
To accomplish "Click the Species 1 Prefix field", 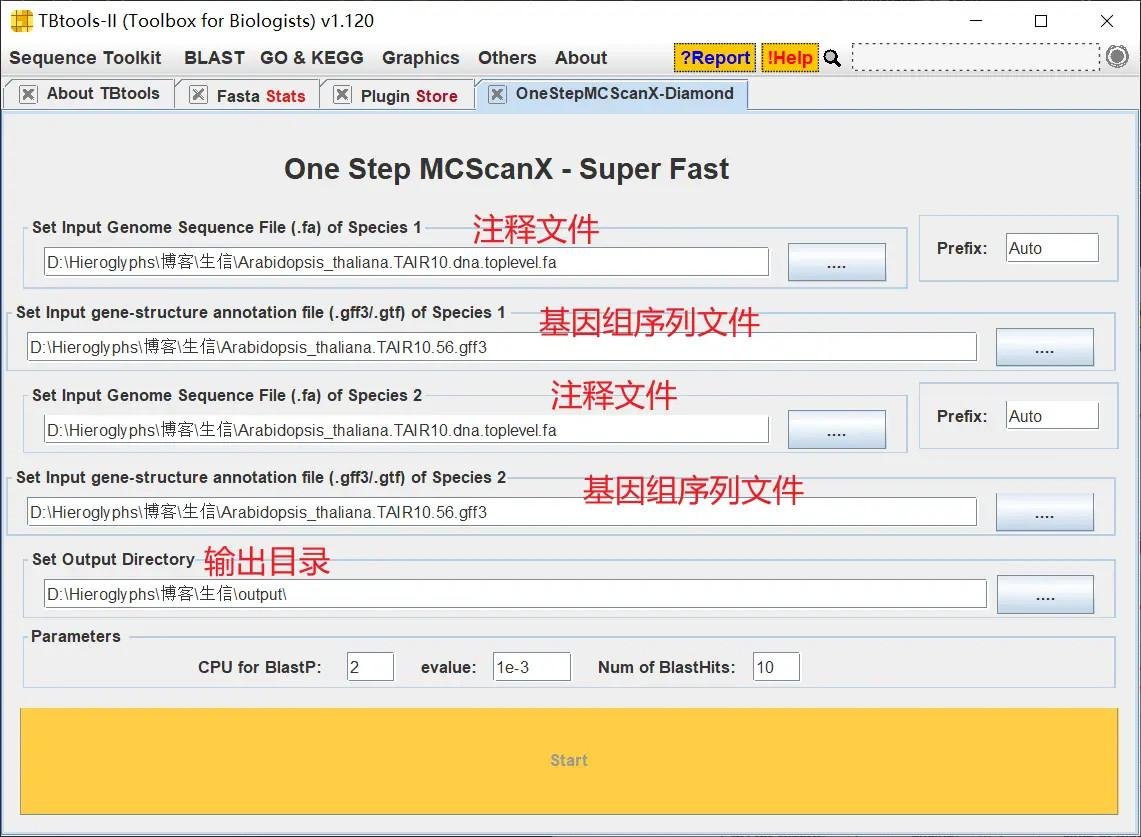I will [x=1052, y=248].
